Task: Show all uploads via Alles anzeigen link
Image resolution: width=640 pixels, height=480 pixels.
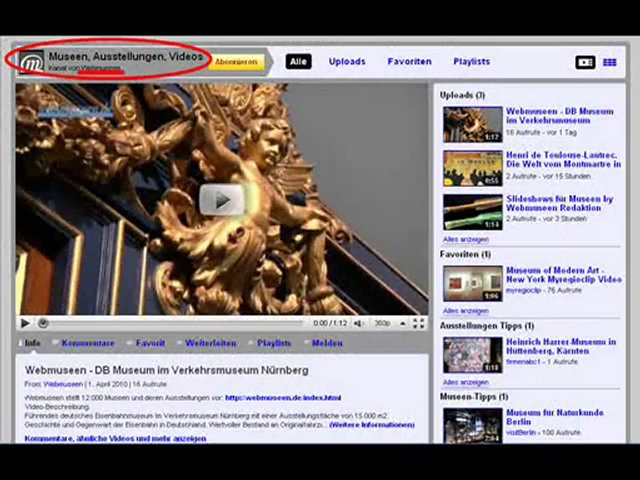Action: pyautogui.click(x=466, y=240)
